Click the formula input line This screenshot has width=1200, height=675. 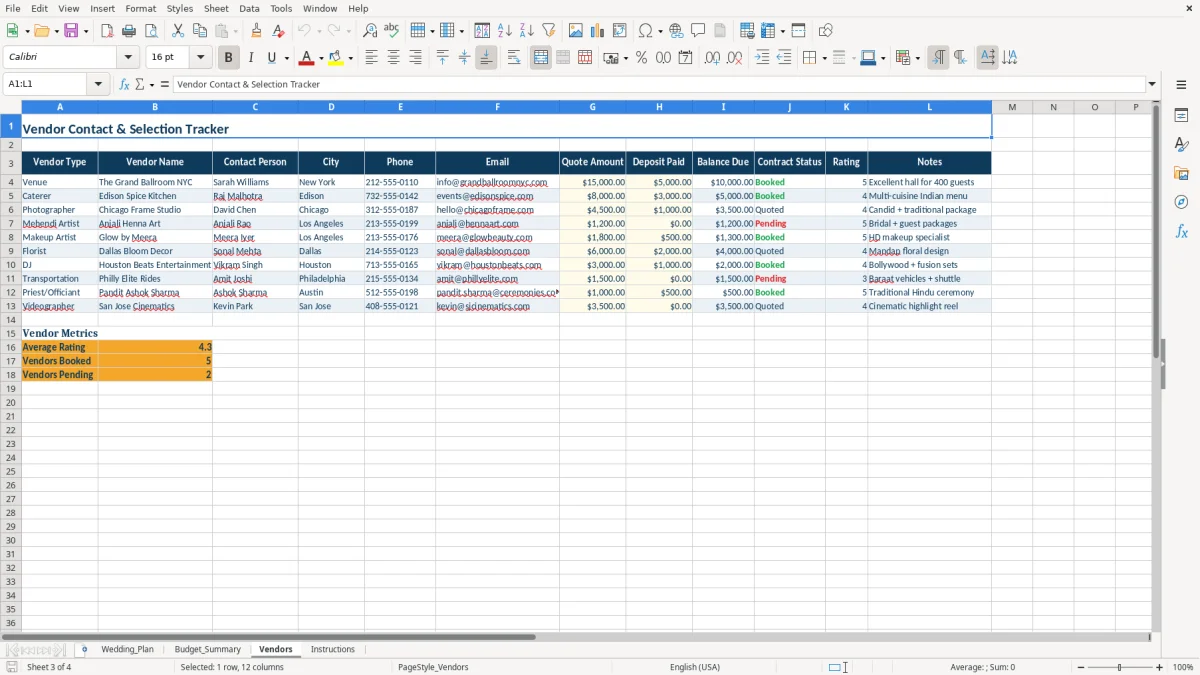[x=659, y=85]
